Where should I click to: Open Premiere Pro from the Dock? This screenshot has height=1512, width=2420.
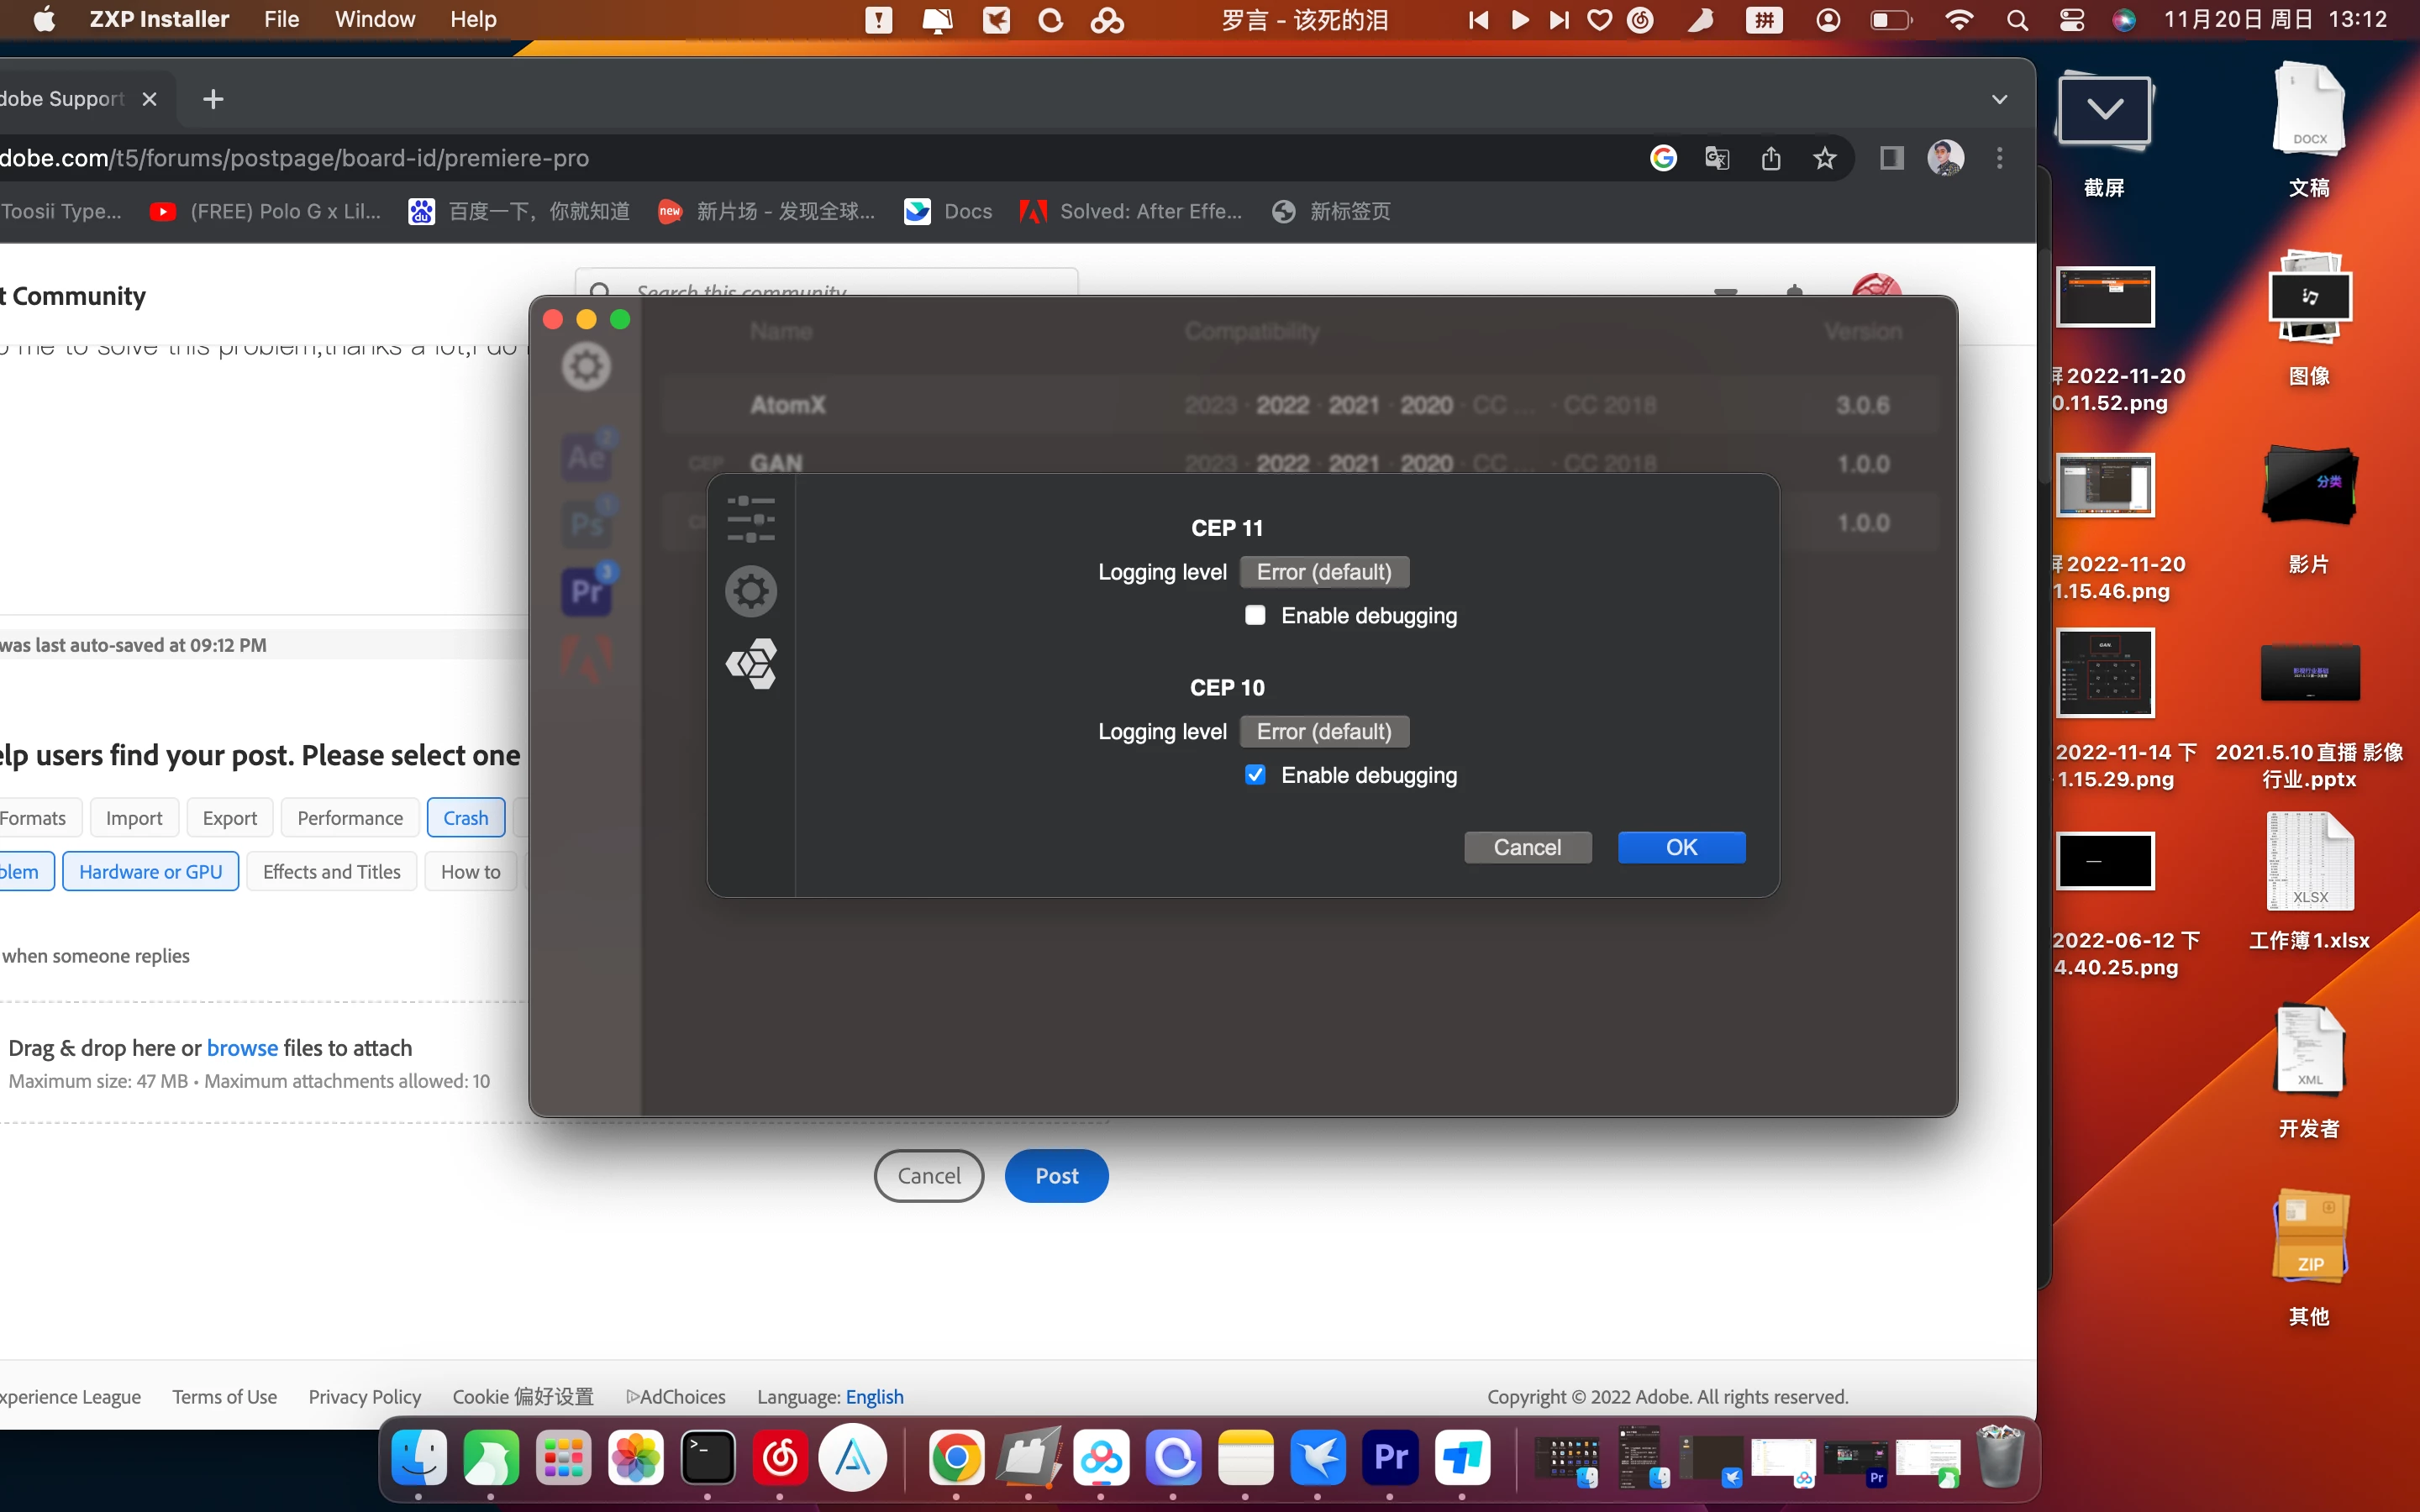pyautogui.click(x=1390, y=1458)
